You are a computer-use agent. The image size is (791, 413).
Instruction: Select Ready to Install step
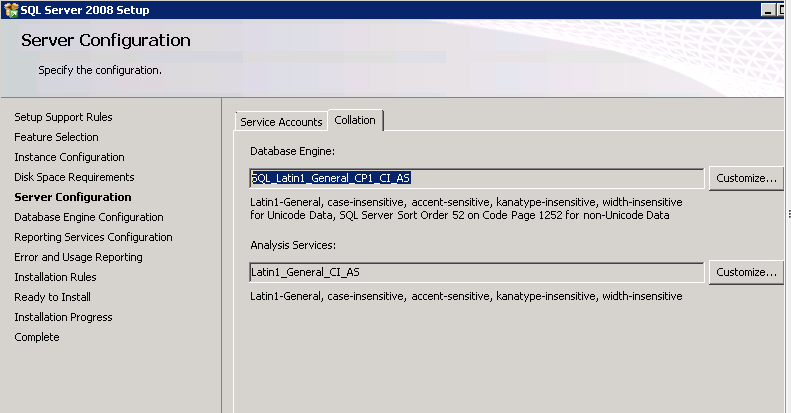[x=52, y=297]
